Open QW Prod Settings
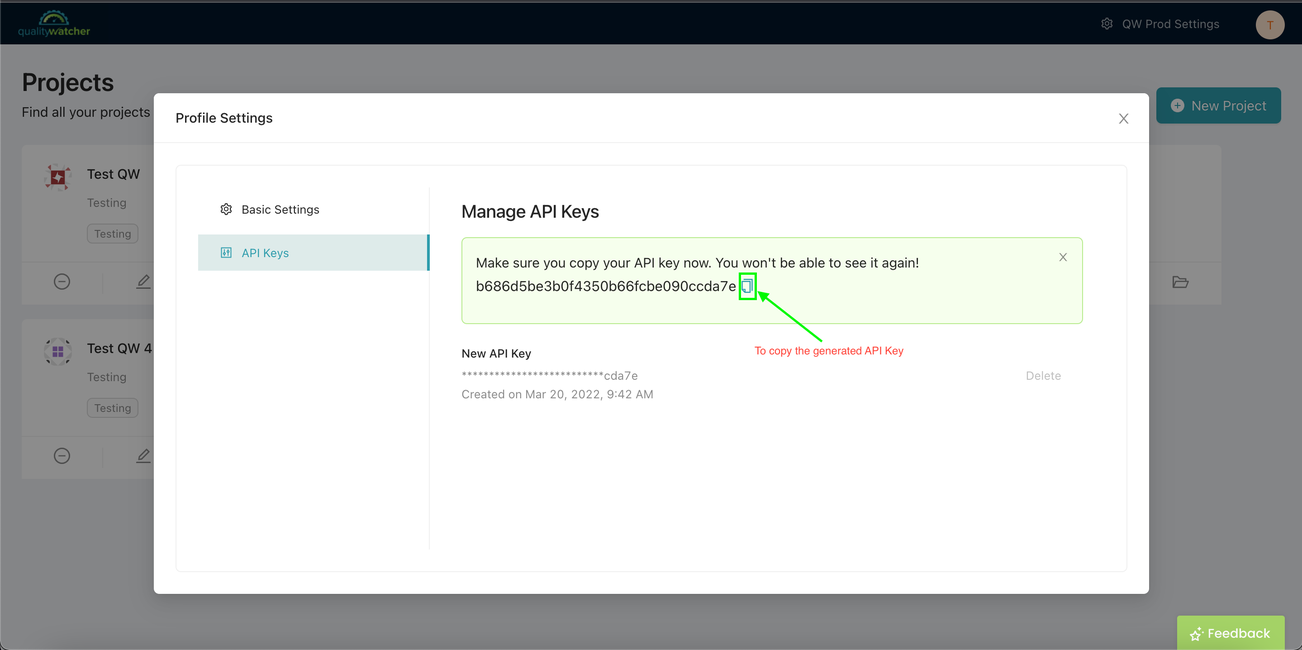1302x650 pixels. coord(1160,24)
